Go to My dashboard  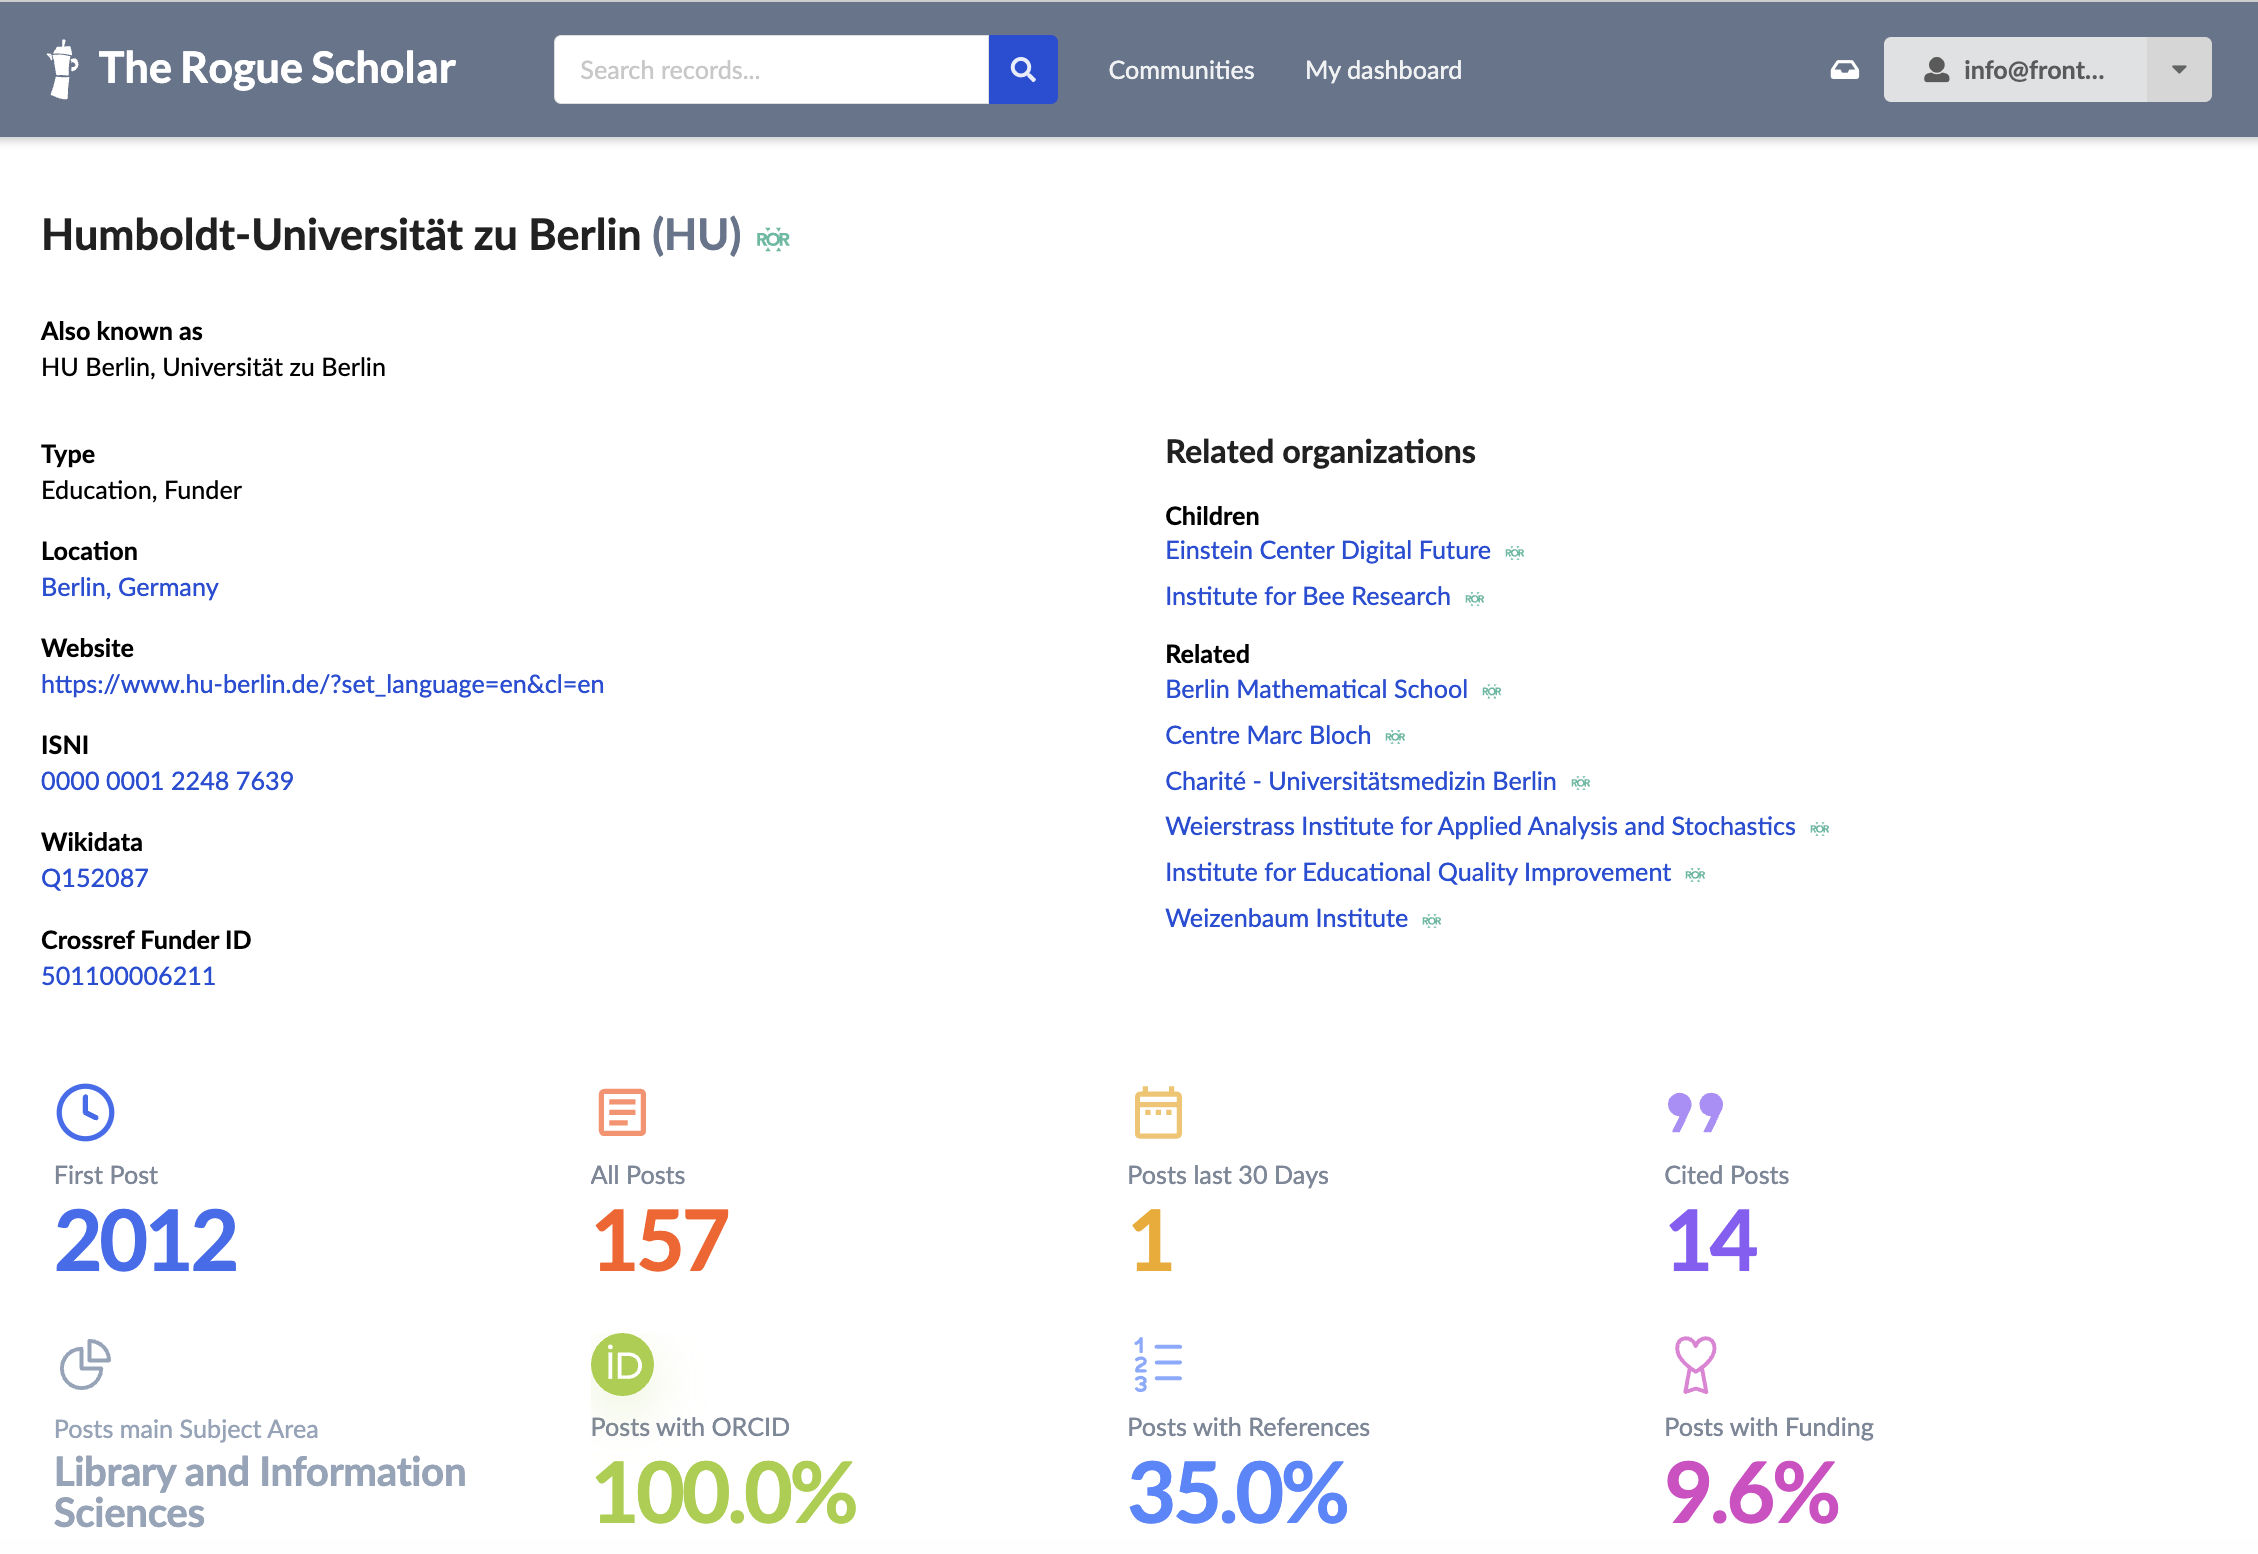tap(1383, 70)
